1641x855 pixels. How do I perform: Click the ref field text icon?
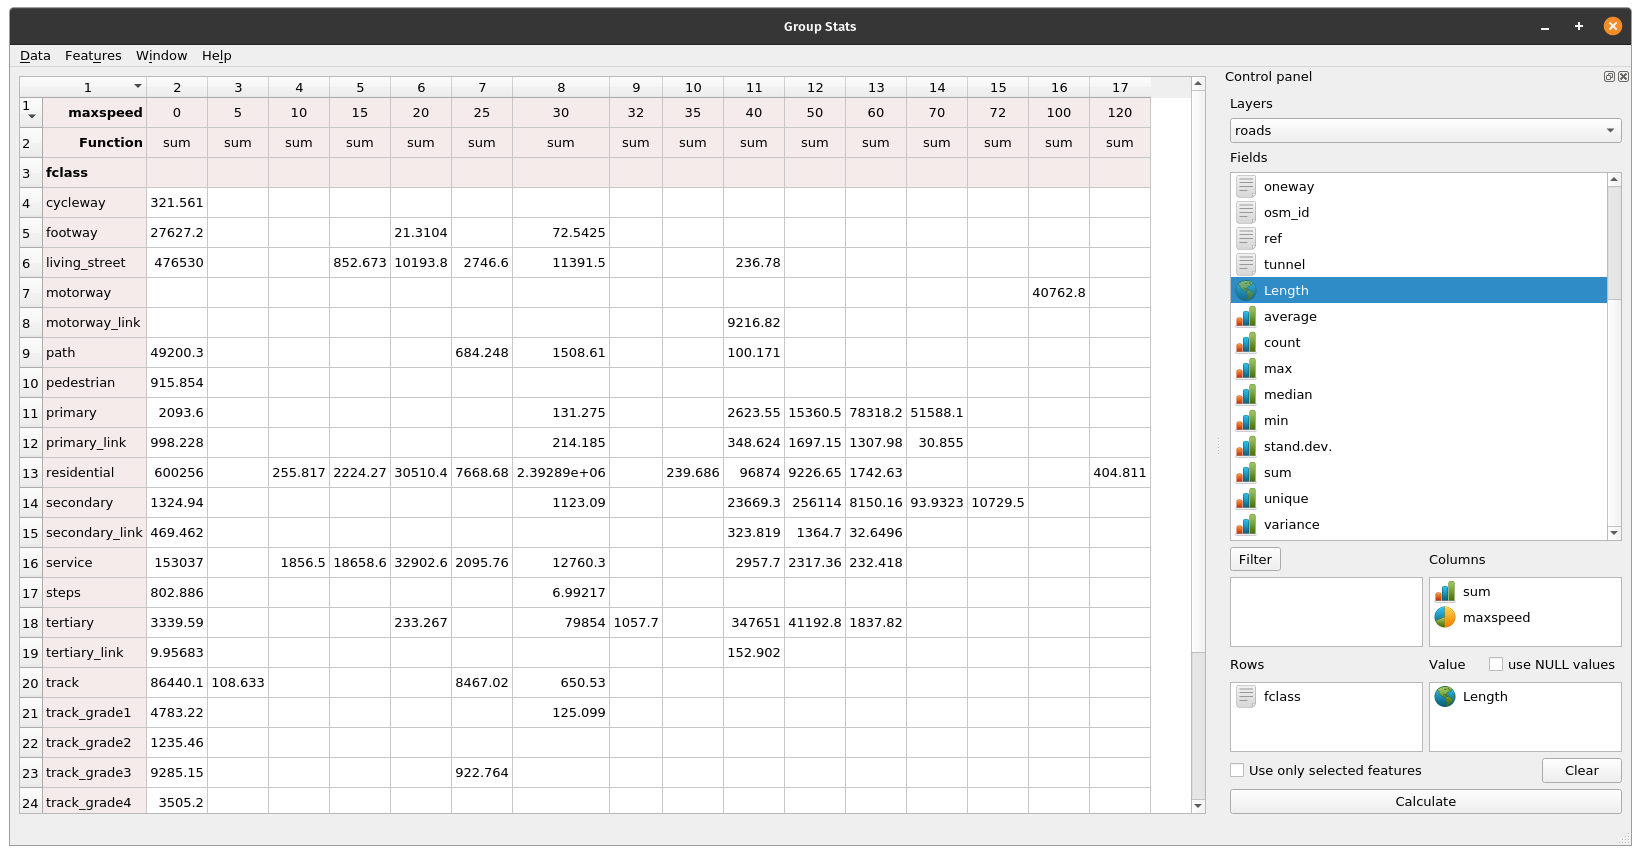[x=1246, y=238]
